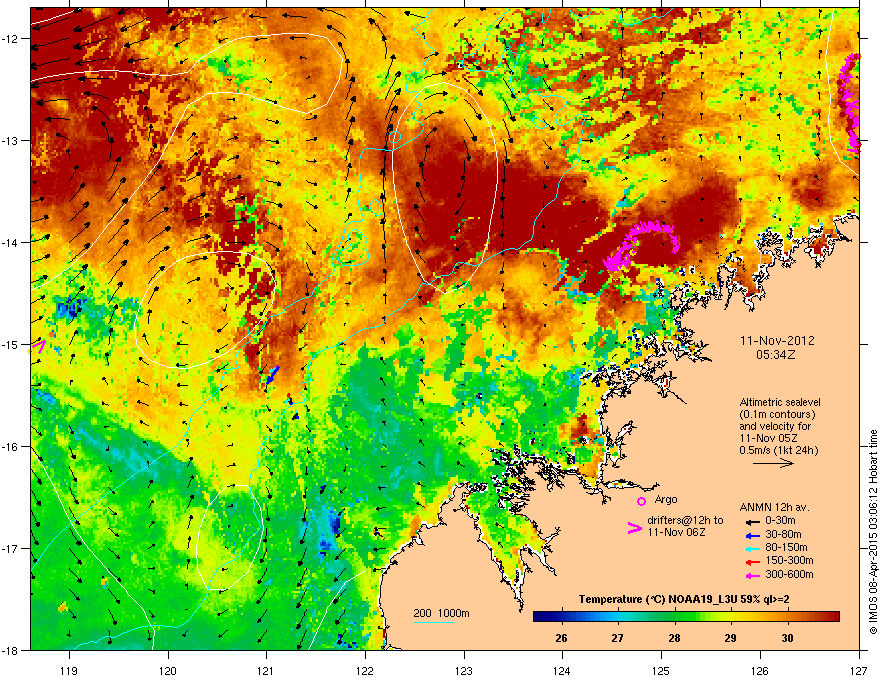Click the 'drifters@12h to' legend label

tap(685, 520)
